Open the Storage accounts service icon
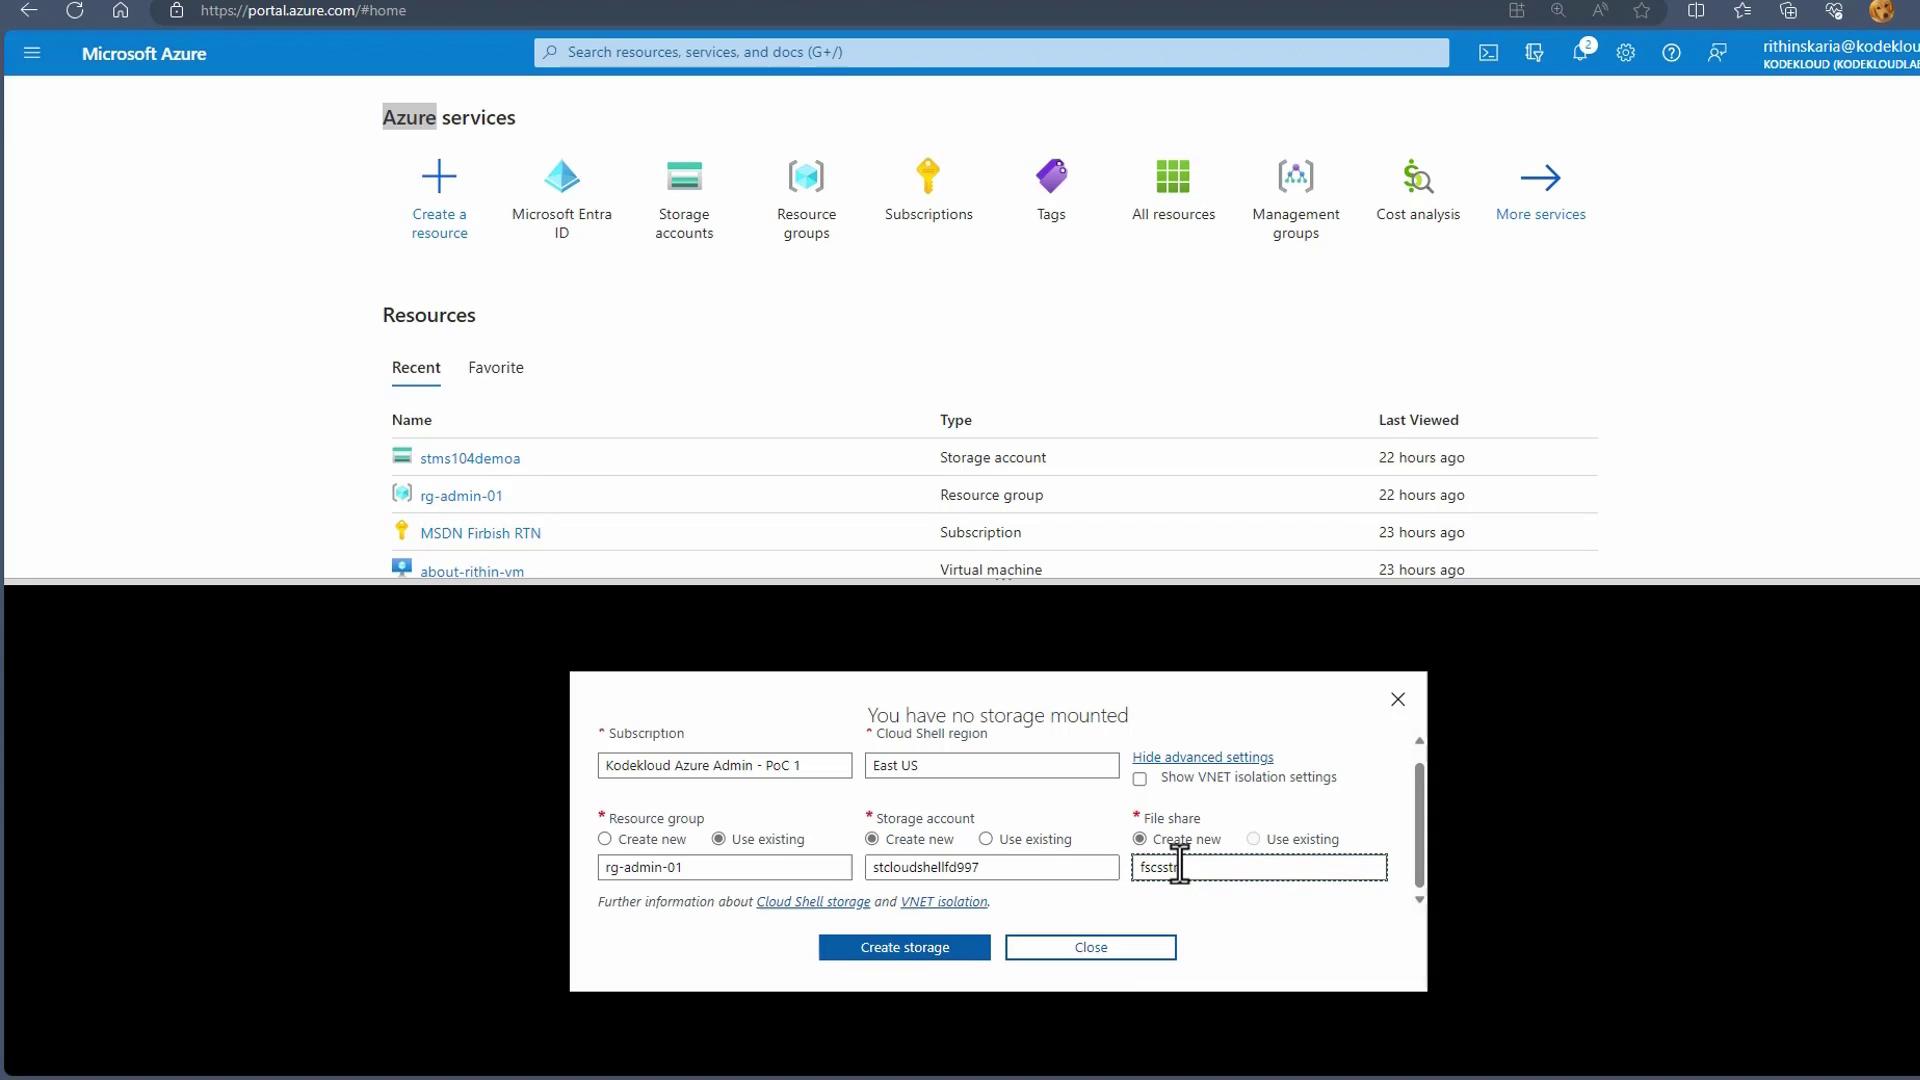1920x1080 pixels. pyautogui.click(x=684, y=177)
